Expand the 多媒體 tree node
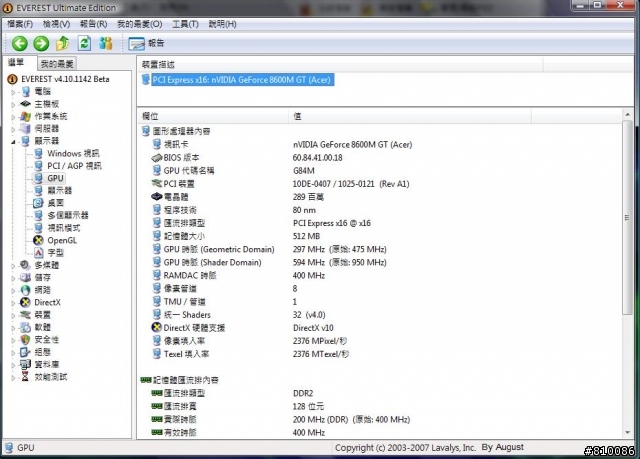Image resolution: width=640 pixels, height=459 pixels. (x=13, y=266)
